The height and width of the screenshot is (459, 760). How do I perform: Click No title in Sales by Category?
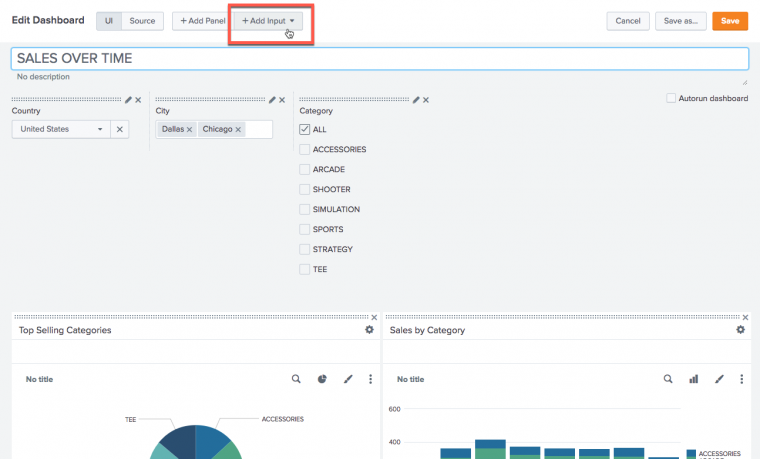pyautogui.click(x=411, y=379)
